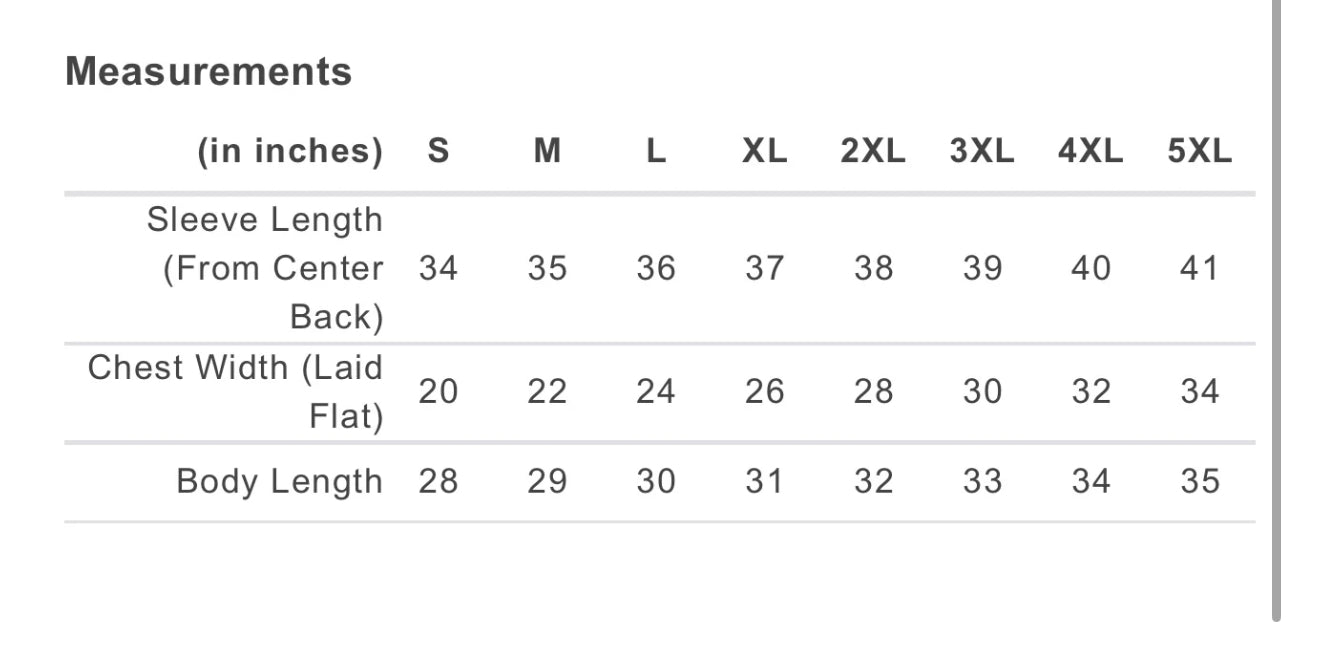
Task: Select sleeve length value 36 for L
Action: click(655, 268)
